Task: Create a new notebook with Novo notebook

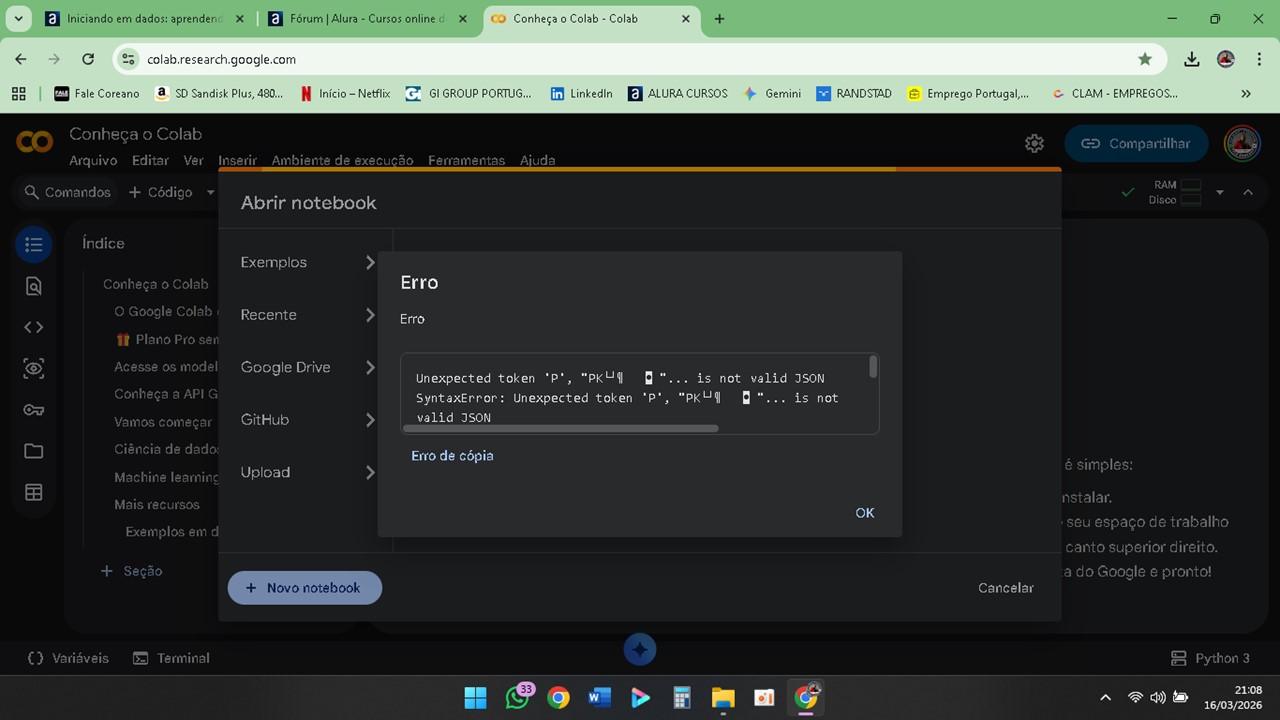Action: tap(305, 588)
